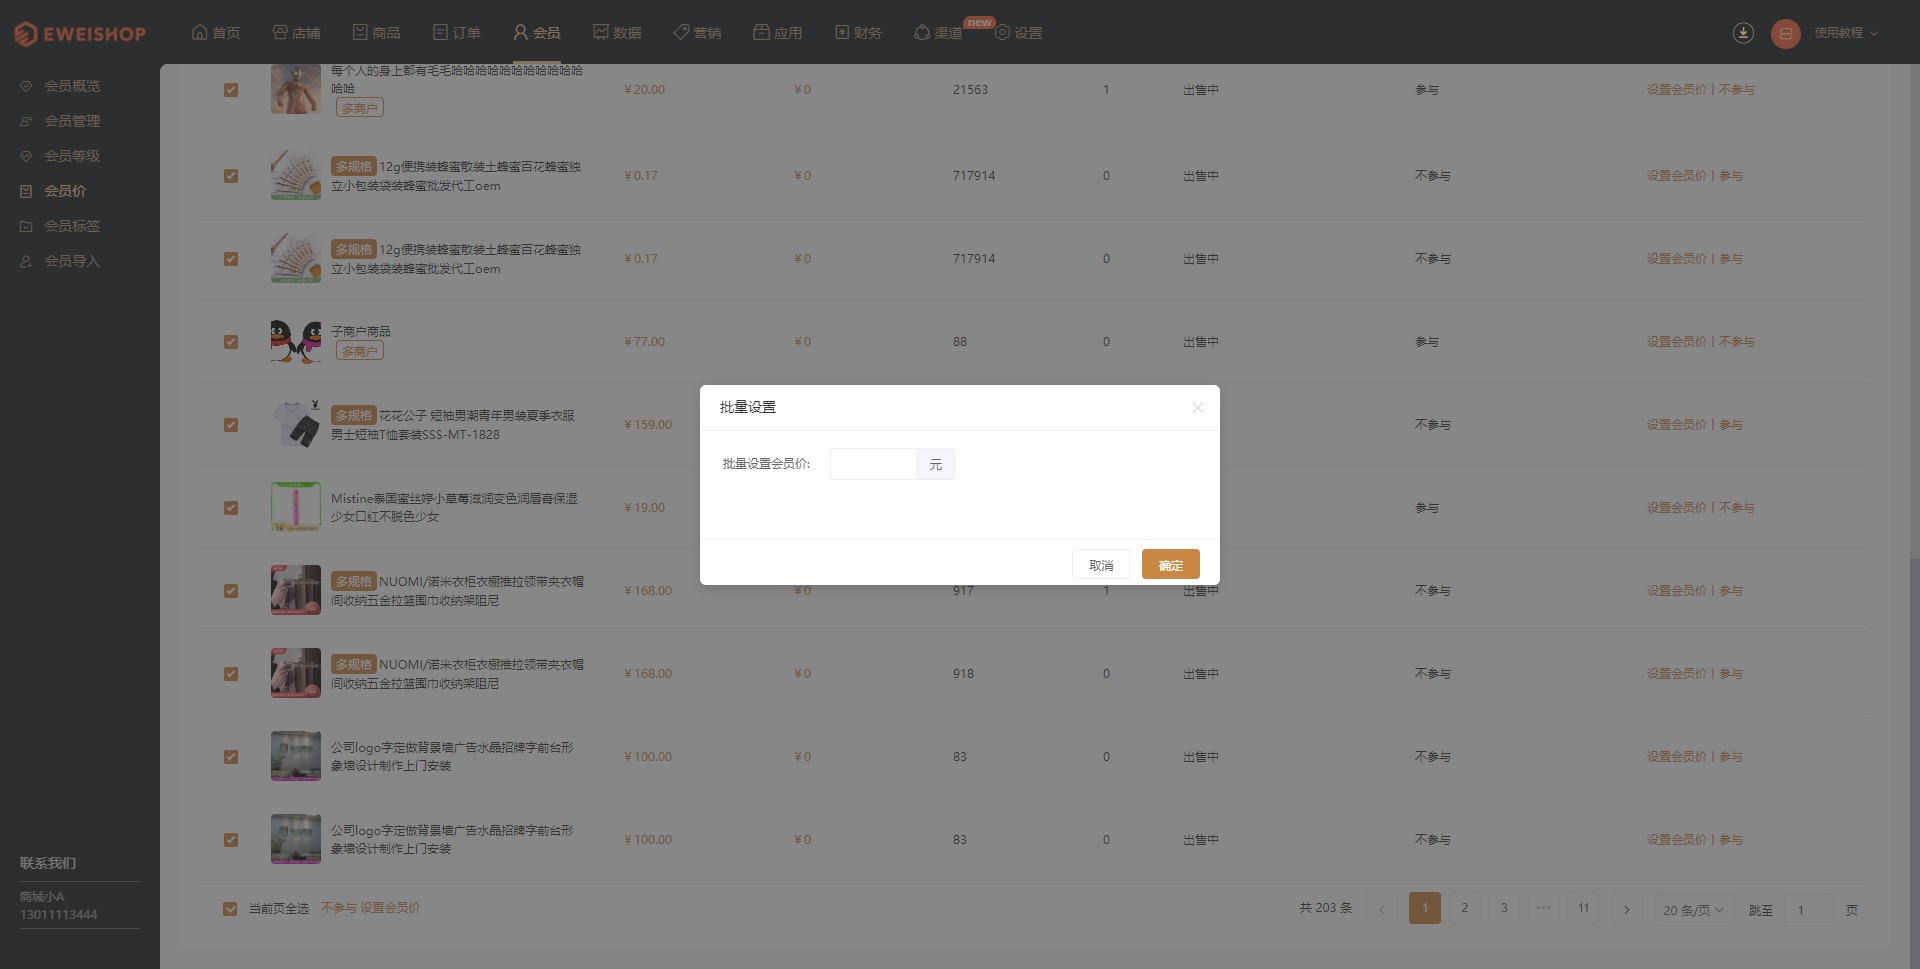Go to next page arrow
The image size is (1920, 969).
pyautogui.click(x=1627, y=909)
